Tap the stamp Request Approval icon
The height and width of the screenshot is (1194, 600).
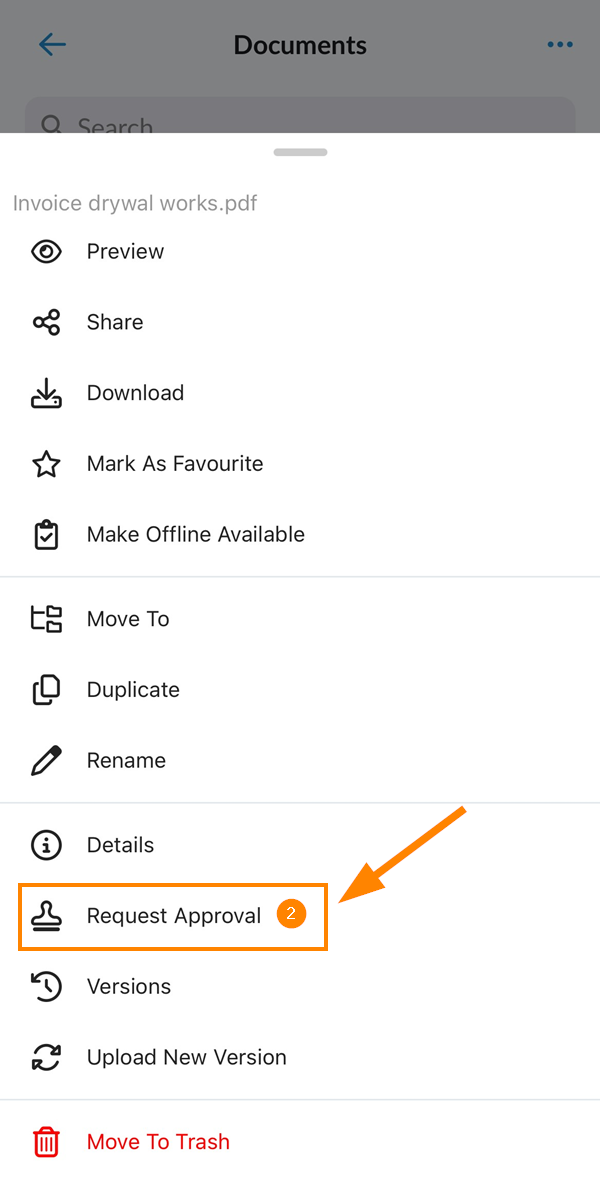pos(46,916)
